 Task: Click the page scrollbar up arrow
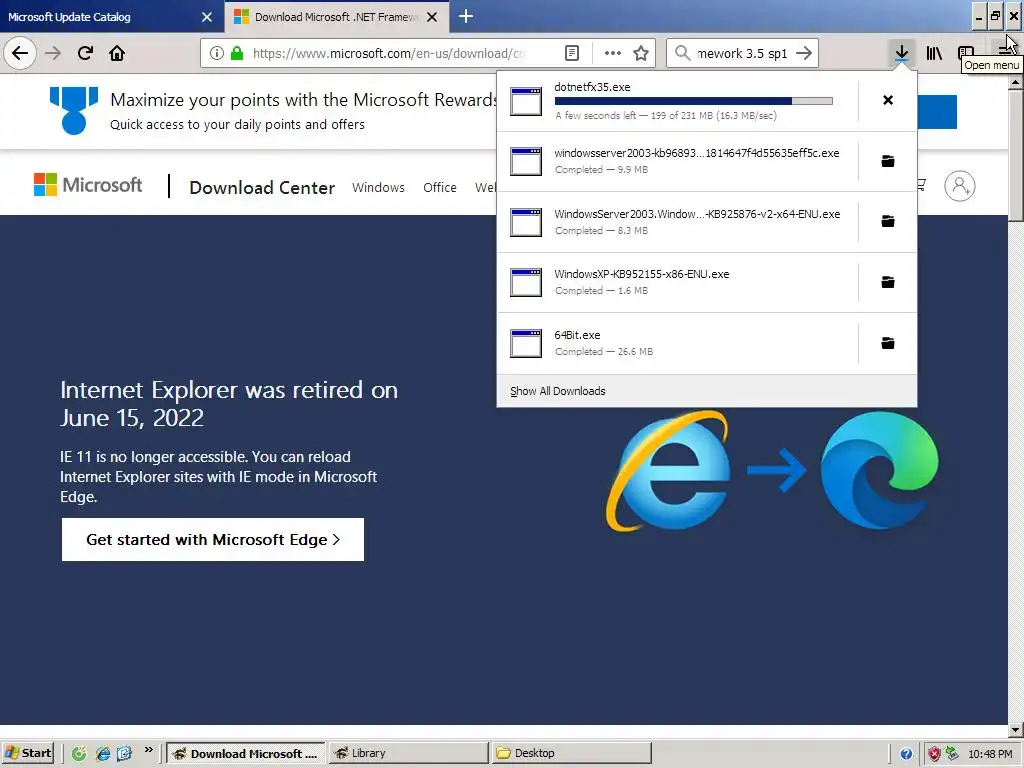(1016, 83)
